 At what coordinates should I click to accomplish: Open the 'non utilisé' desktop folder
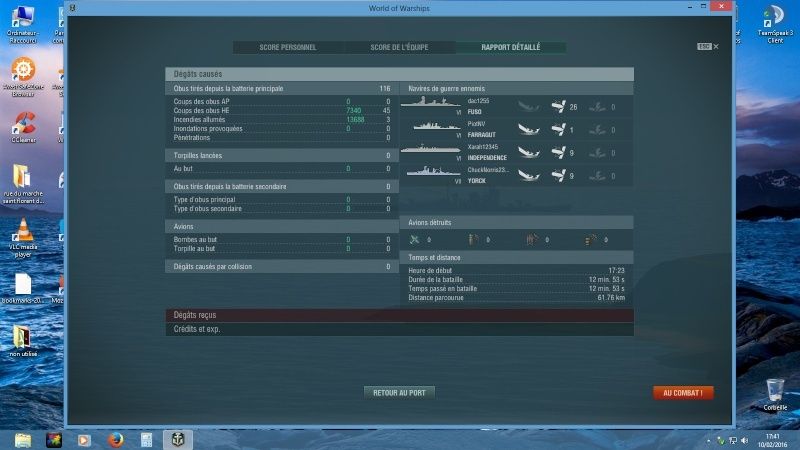pos(23,340)
